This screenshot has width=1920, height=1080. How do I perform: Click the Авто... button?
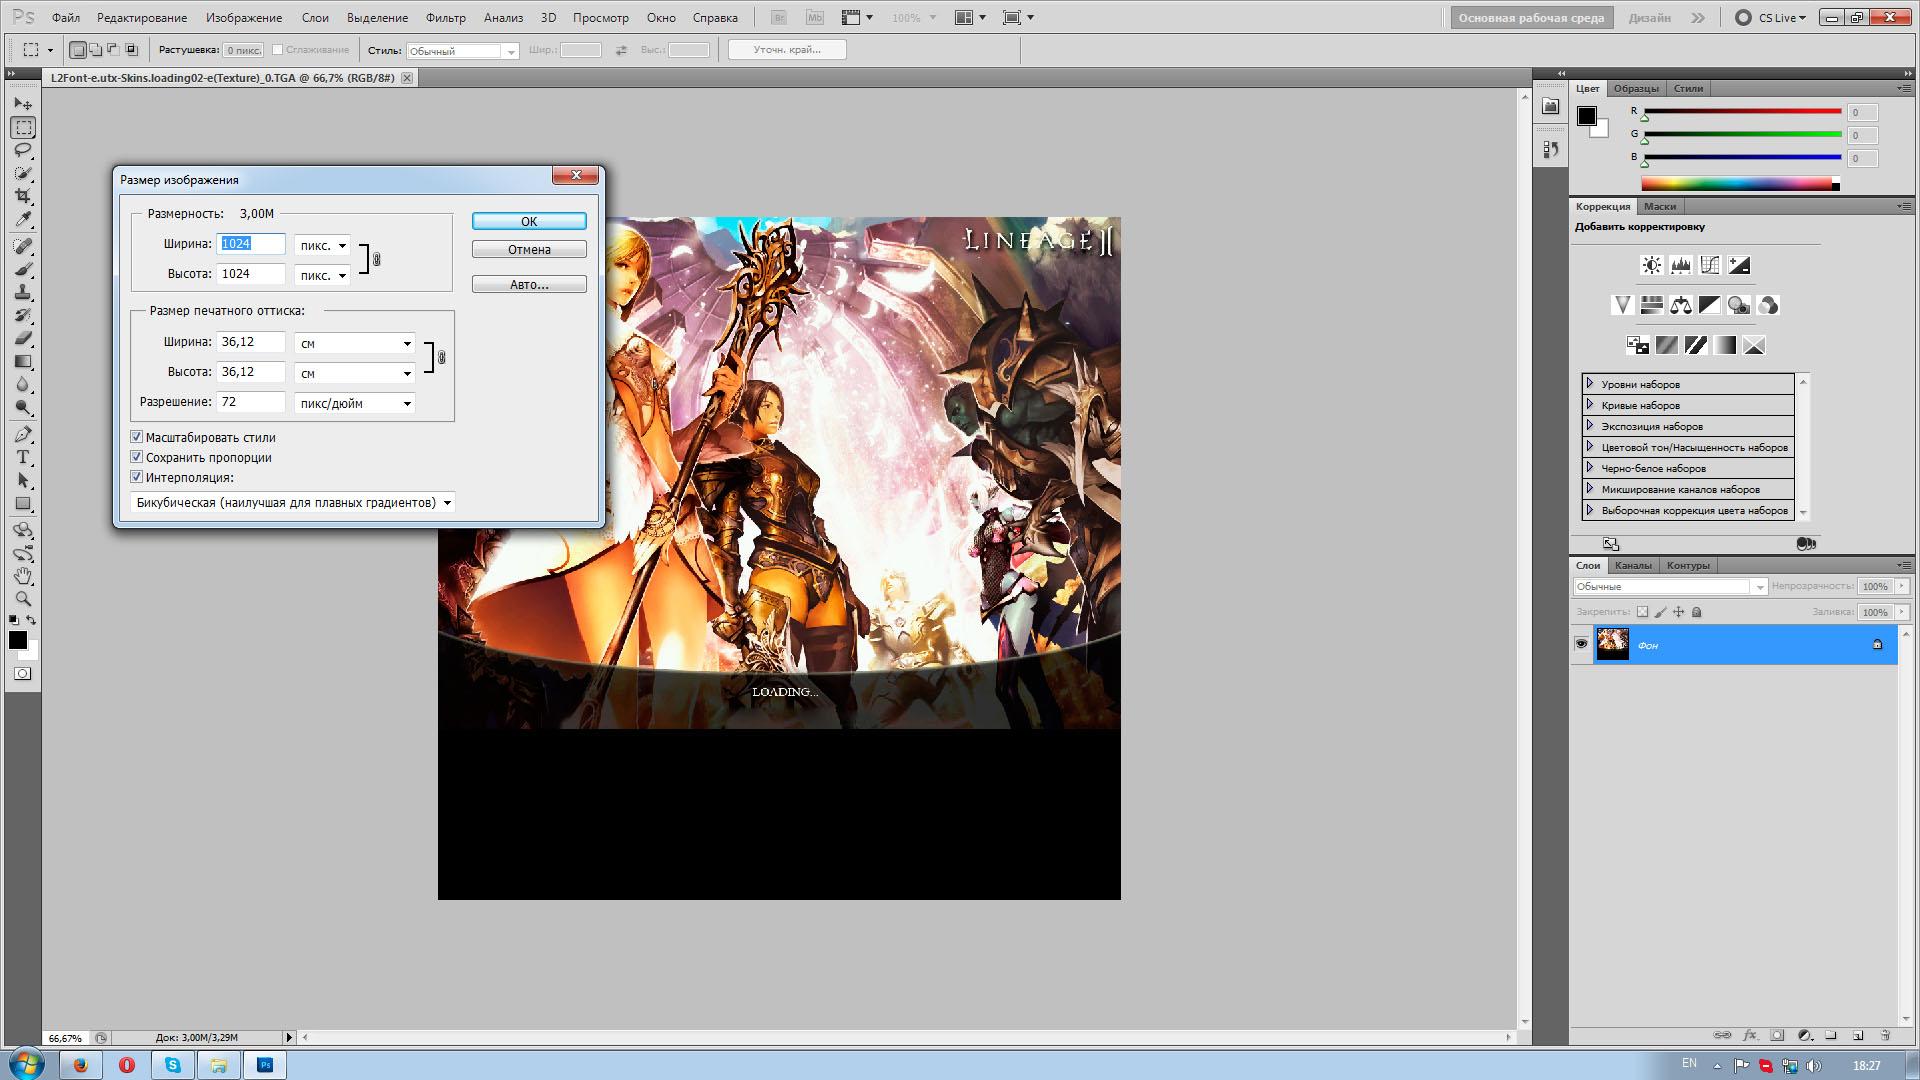coord(529,284)
